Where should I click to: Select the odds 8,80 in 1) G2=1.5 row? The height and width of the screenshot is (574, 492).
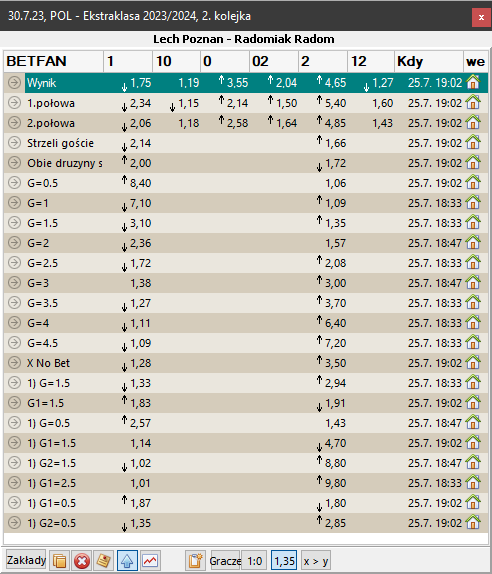coord(335,463)
